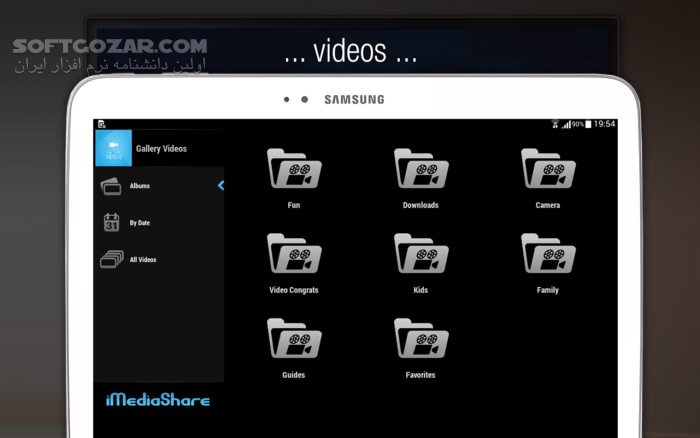The image size is (700, 438).
Task: Select the Video Congrats folder
Action: click(293, 254)
